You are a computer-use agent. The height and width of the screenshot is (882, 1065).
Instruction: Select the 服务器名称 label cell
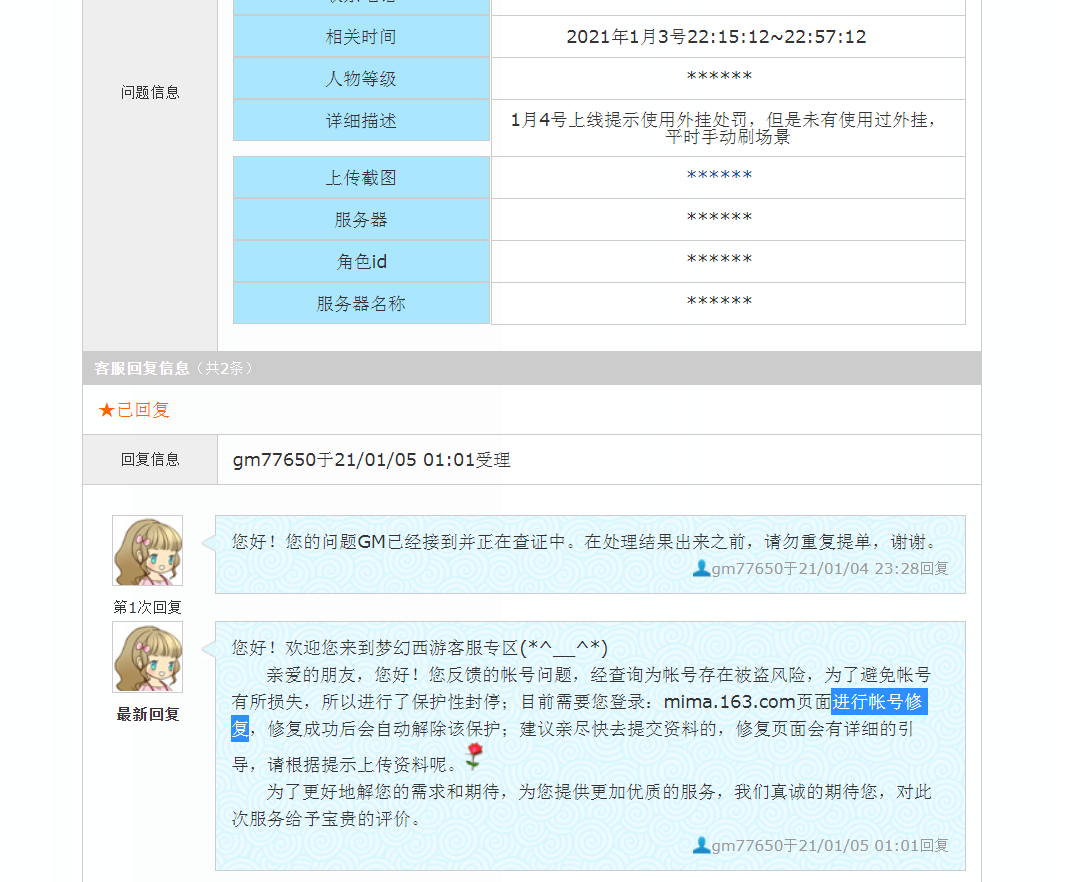(x=361, y=304)
